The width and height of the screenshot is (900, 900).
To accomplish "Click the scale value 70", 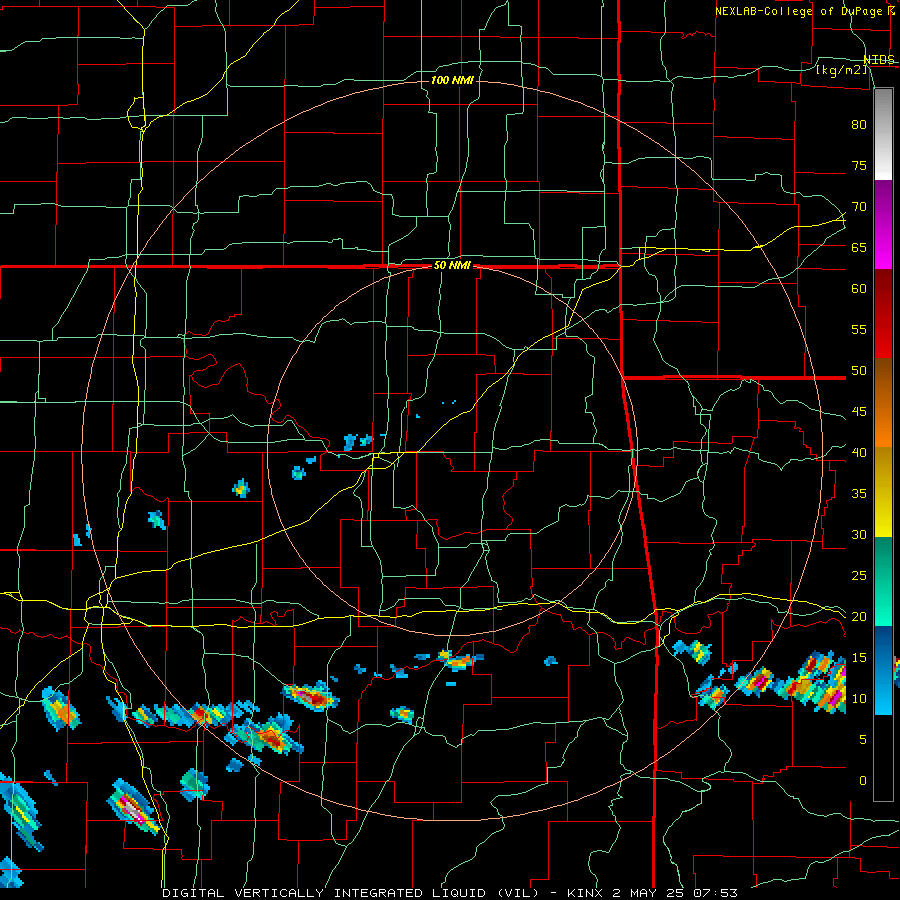I will click(859, 206).
